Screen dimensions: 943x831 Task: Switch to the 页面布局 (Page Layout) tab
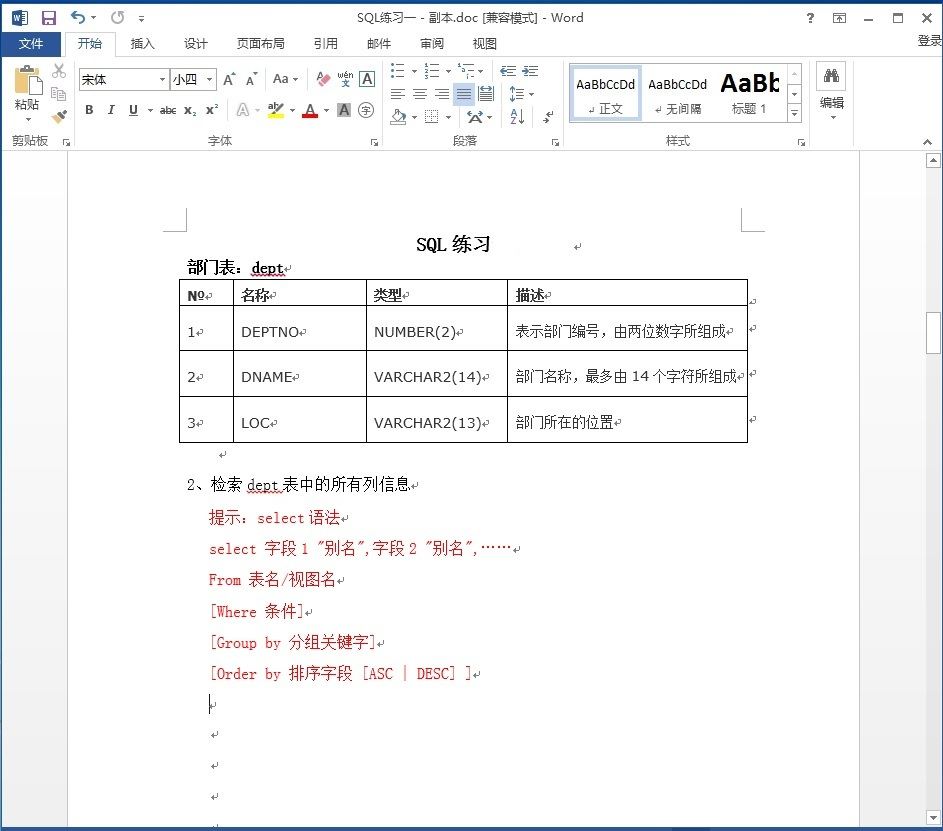pyautogui.click(x=260, y=44)
